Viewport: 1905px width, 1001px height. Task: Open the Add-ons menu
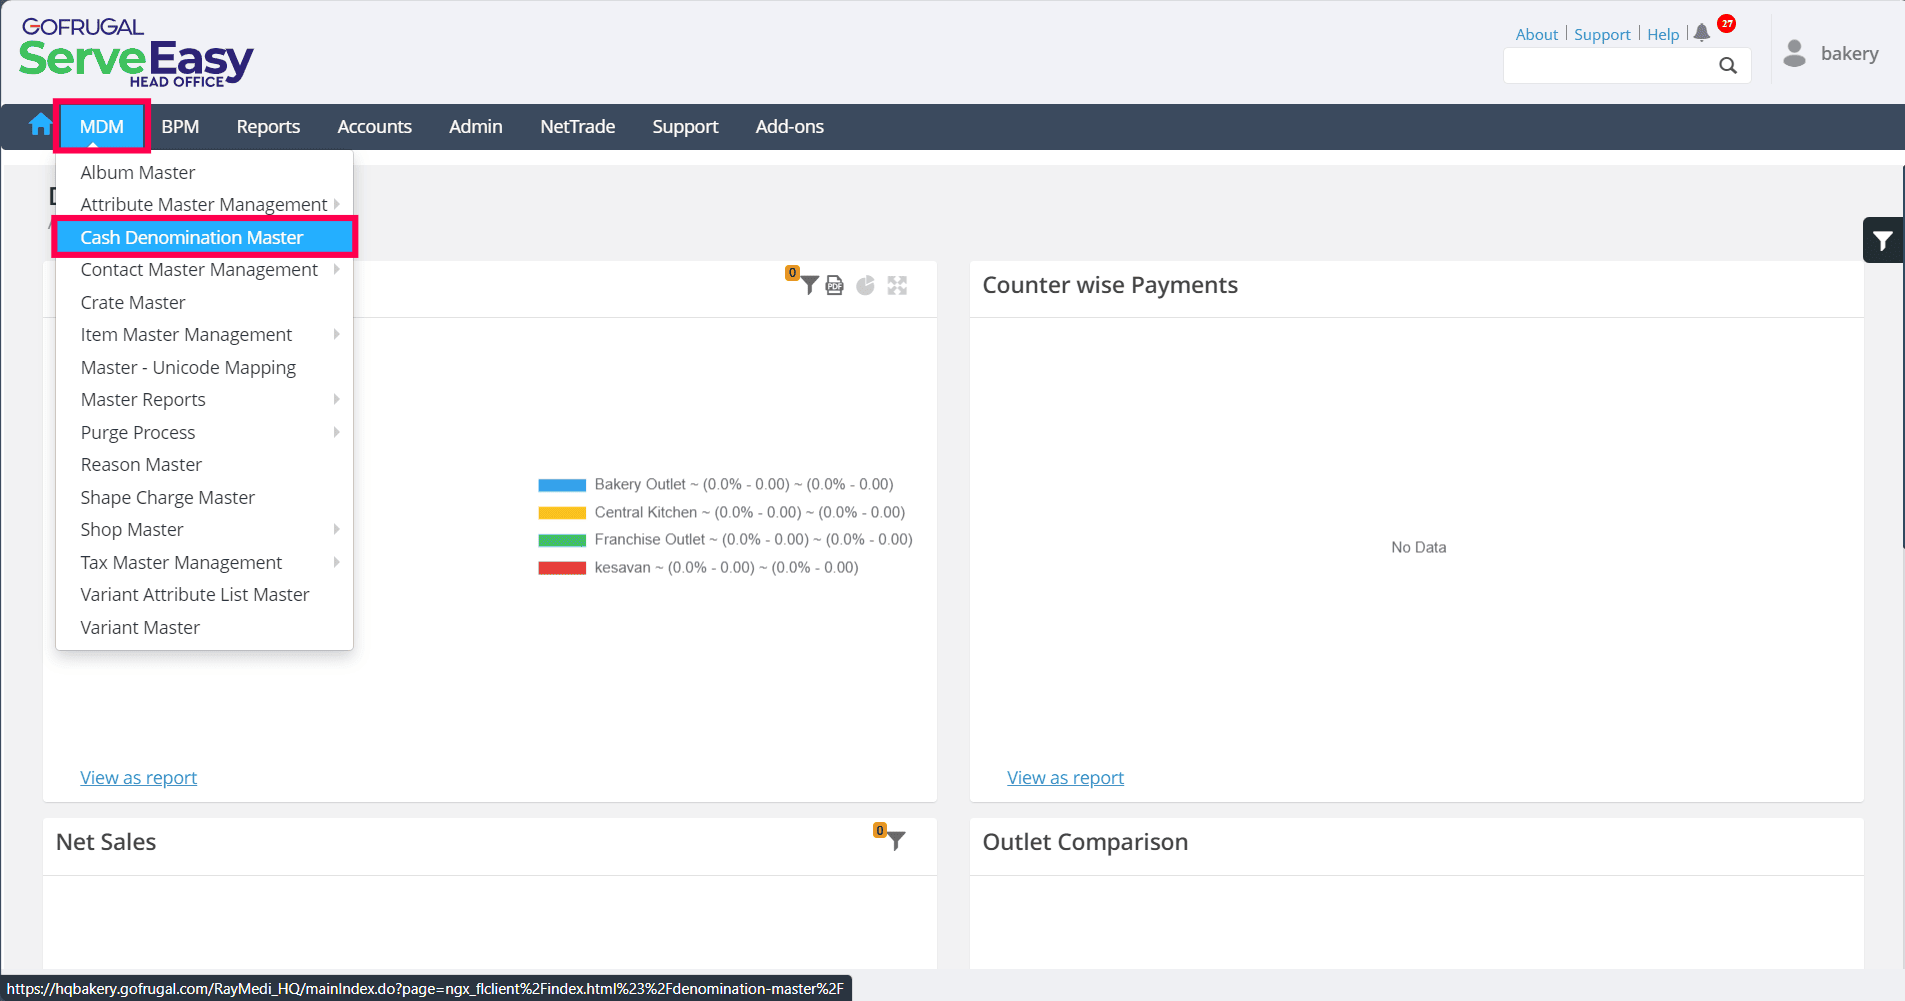coord(790,127)
